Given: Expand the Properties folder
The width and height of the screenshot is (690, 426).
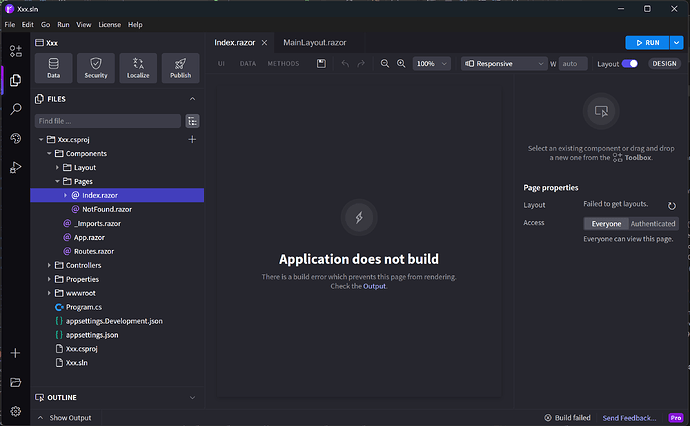Looking at the screenshot, I should pos(49,279).
